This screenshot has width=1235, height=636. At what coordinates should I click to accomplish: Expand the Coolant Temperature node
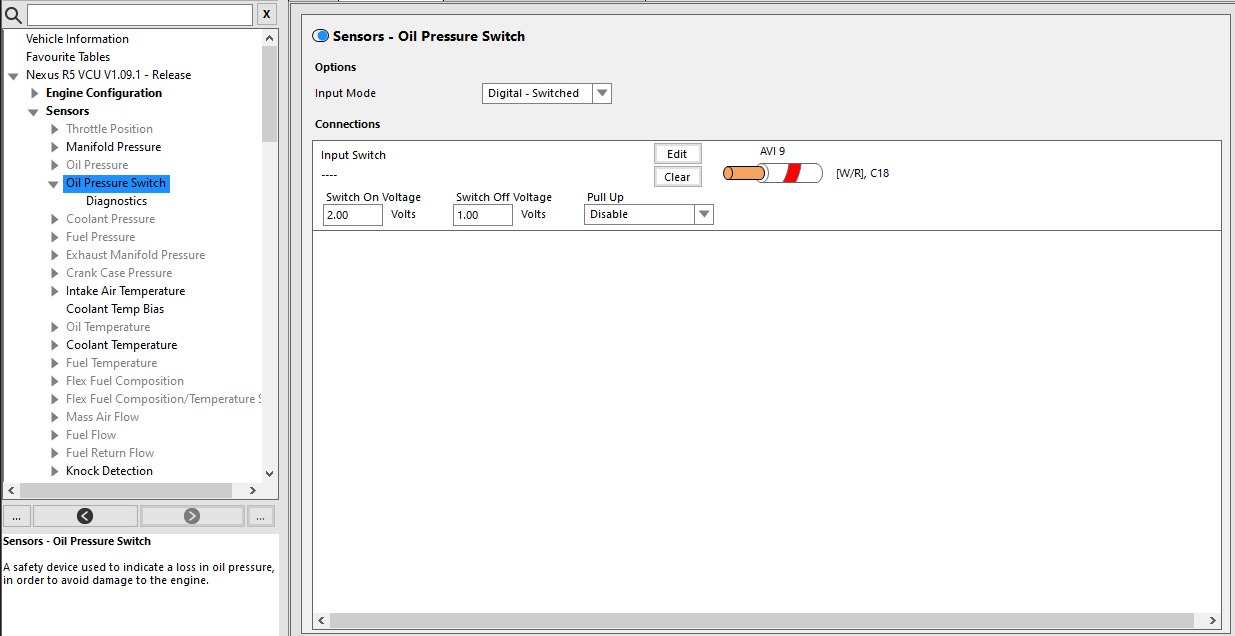point(55,345)
